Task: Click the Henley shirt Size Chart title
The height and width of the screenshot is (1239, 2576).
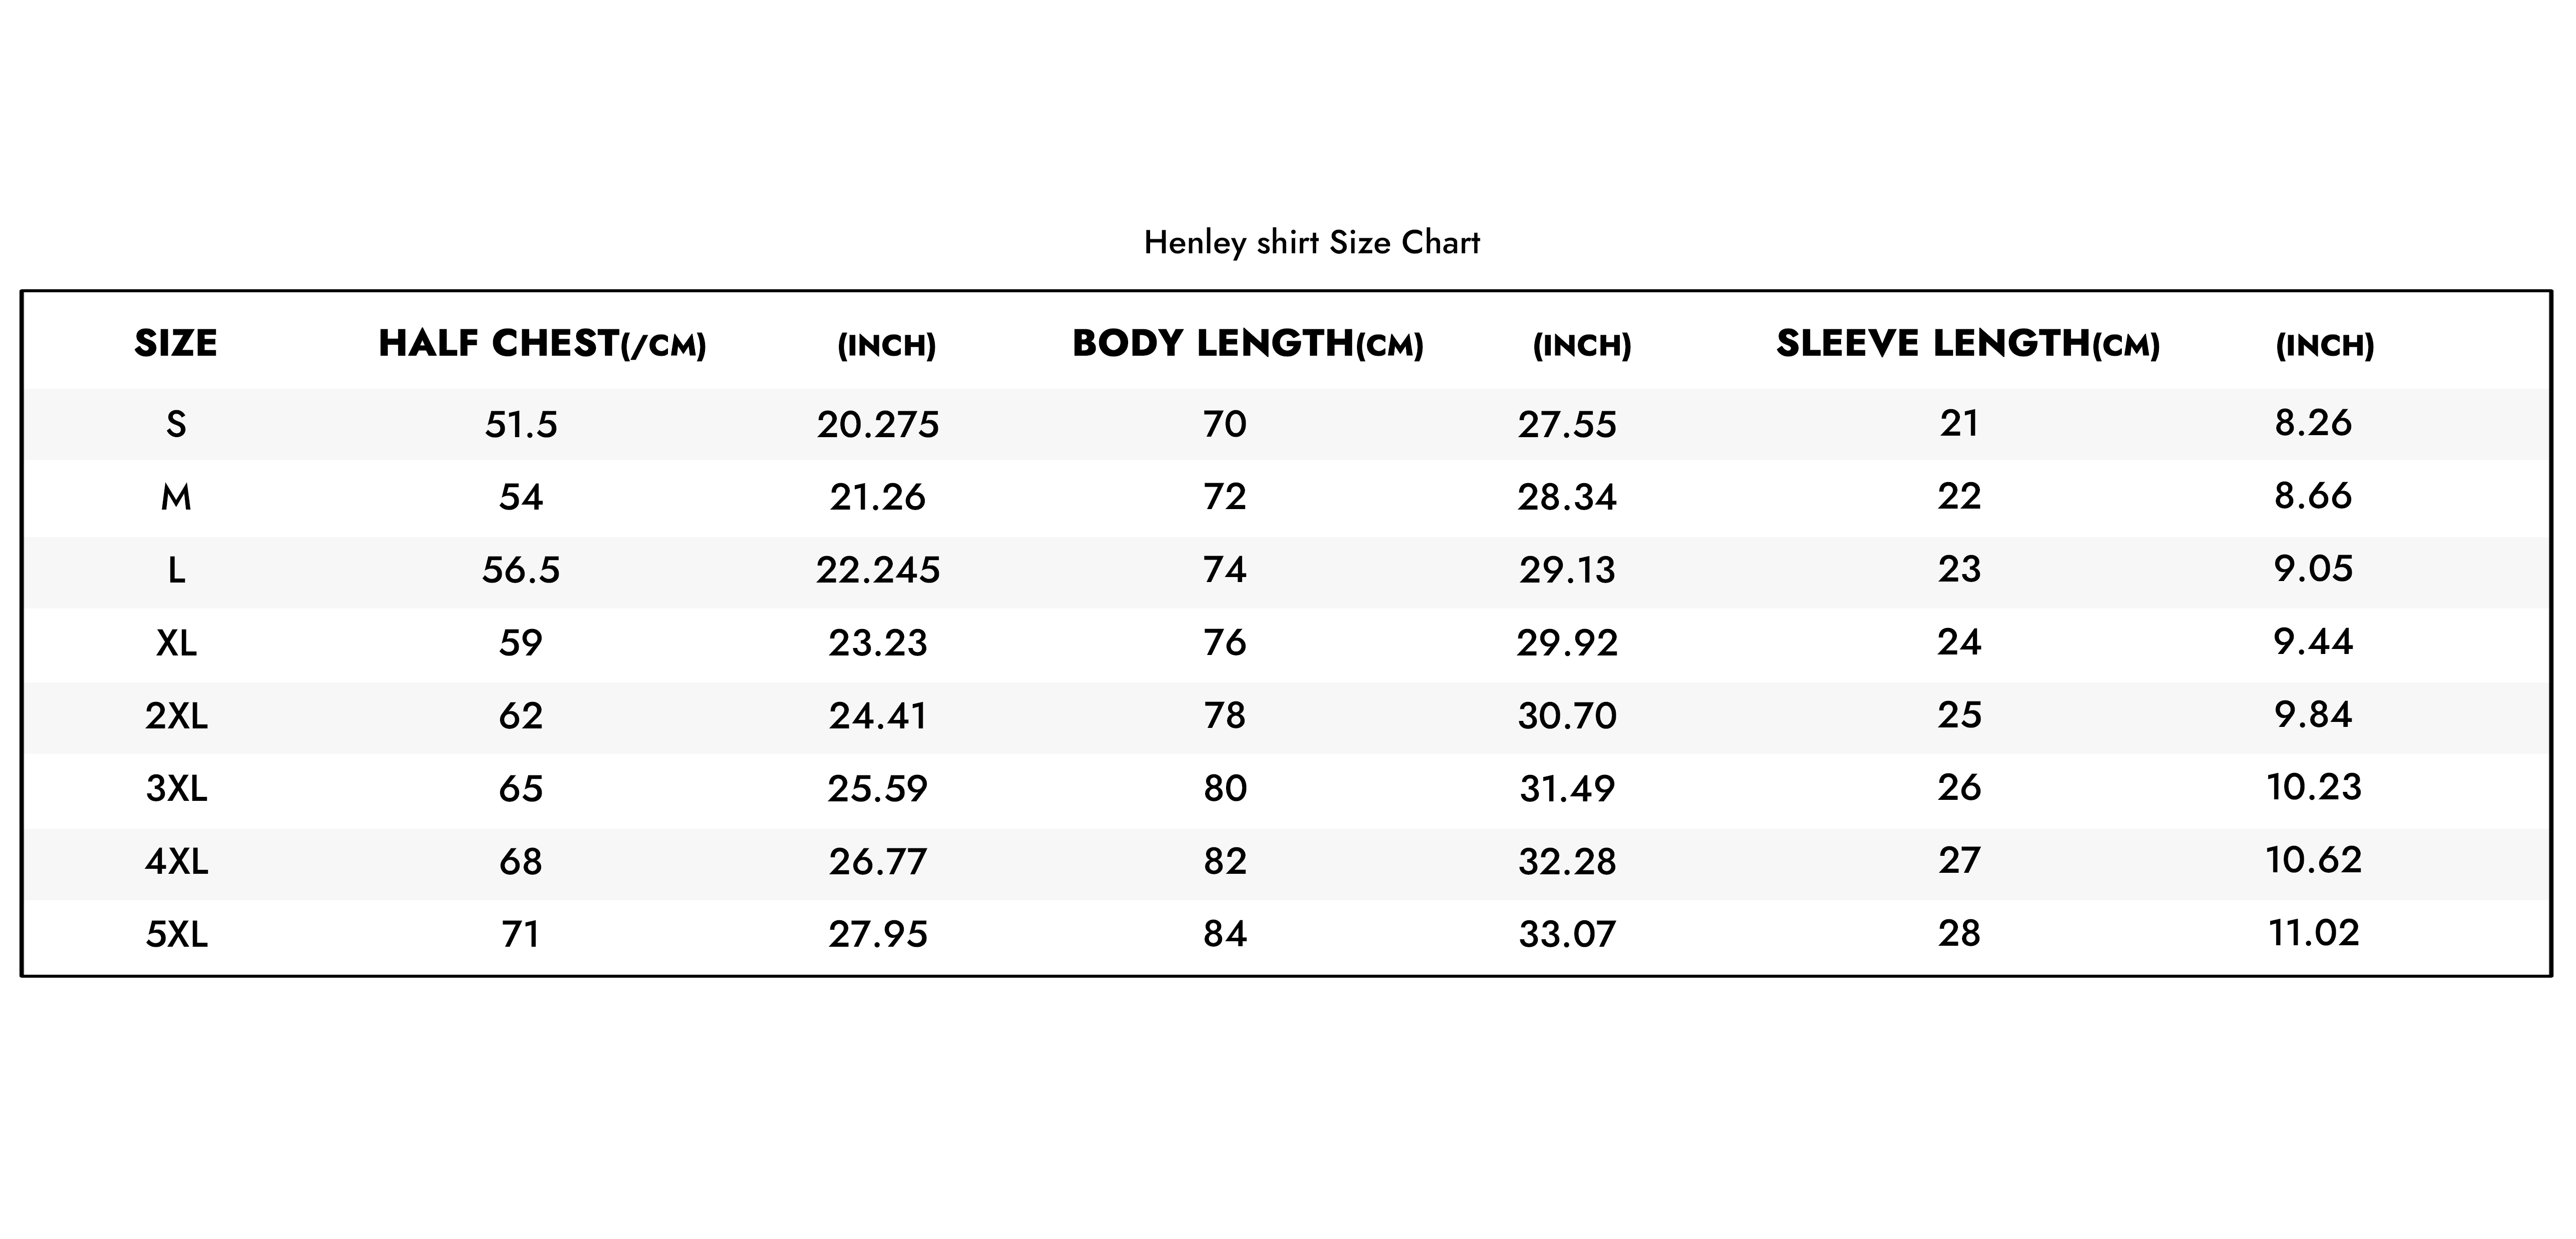Action: coord(1311,243)
